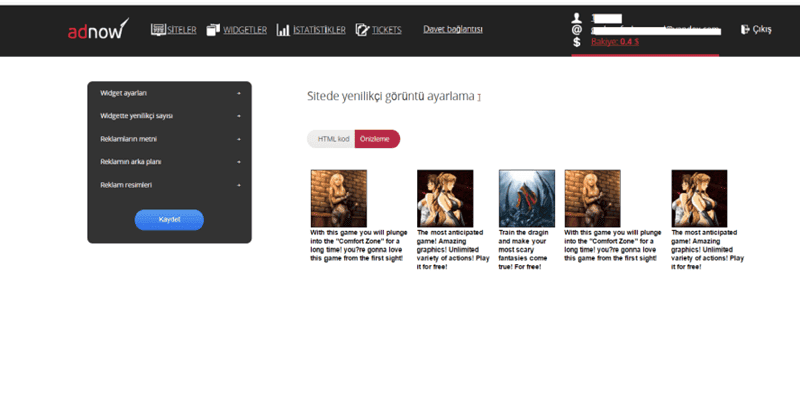
Task: Click the Çıkış logout door icon
Action: (x=744, y=29)
